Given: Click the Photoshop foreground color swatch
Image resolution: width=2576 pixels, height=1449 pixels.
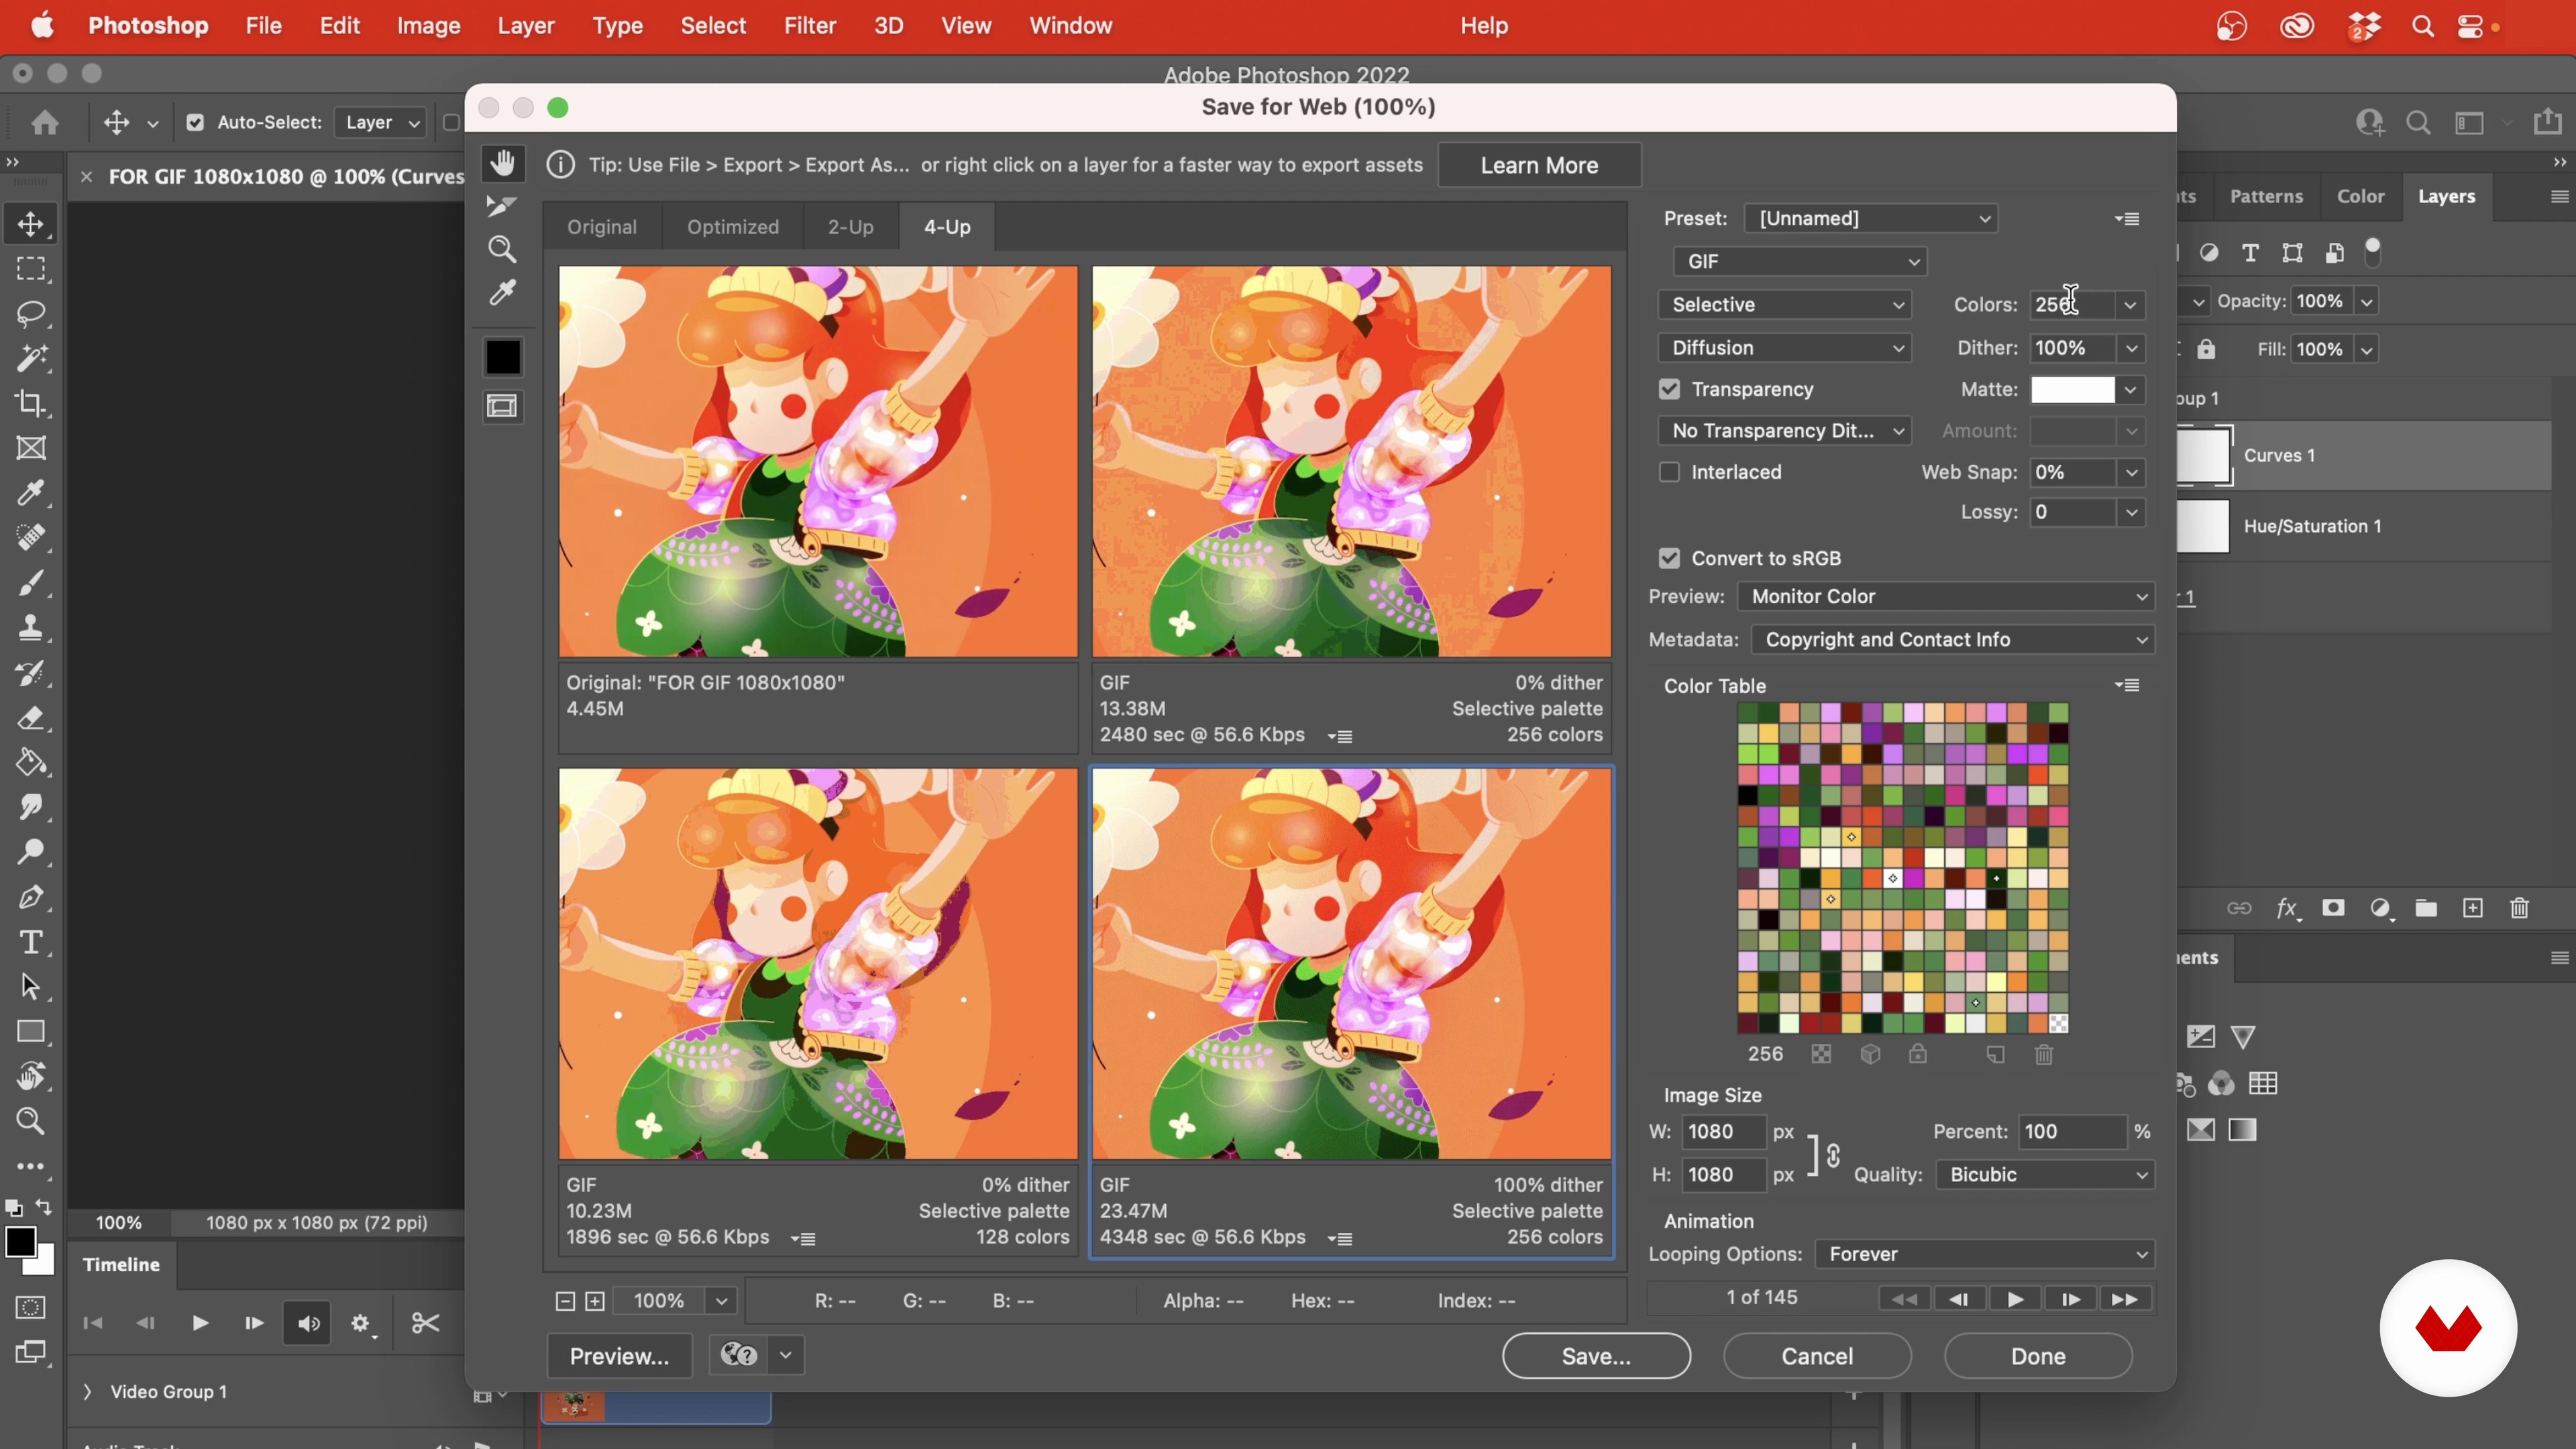Looking at the screenshot, I should (20, 1242).
